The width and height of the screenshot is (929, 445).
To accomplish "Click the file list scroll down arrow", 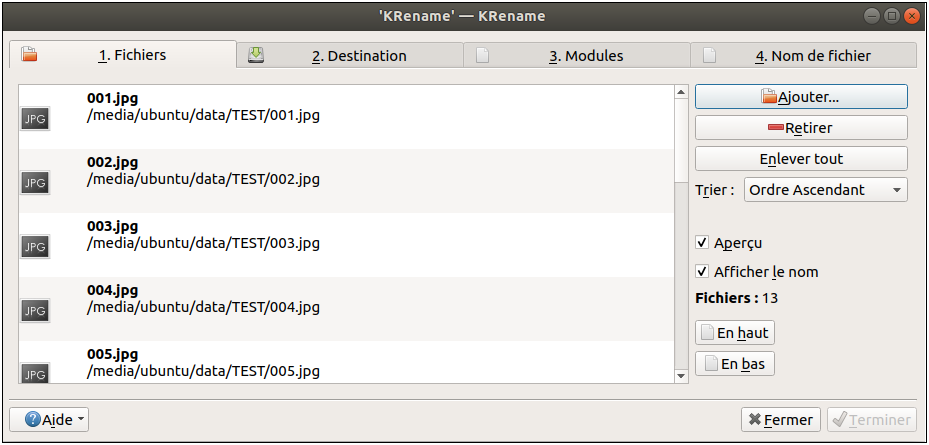I will 681,376.
